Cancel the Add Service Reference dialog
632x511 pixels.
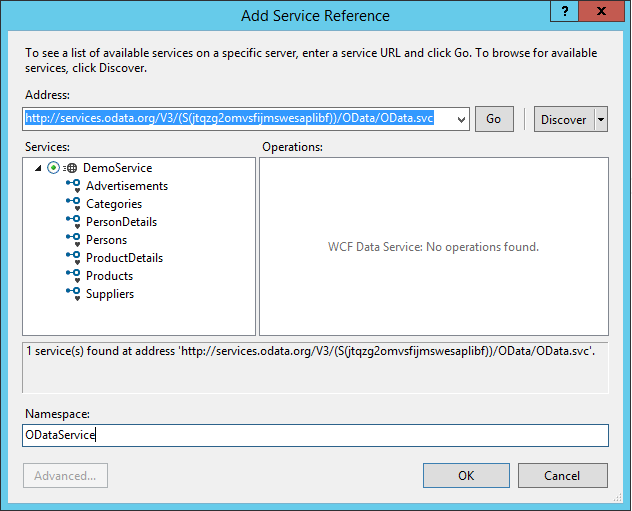coord(562,475)
